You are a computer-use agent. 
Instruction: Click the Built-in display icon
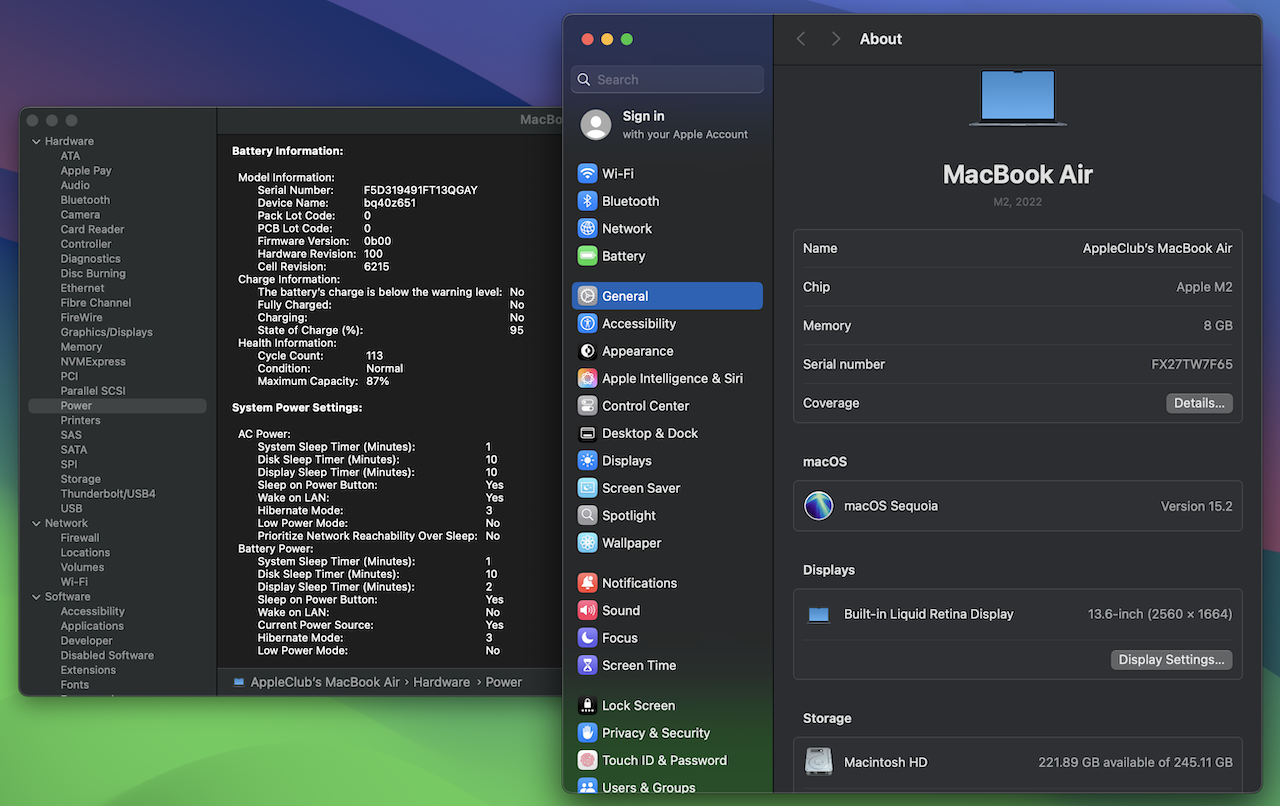coord(819,615)
